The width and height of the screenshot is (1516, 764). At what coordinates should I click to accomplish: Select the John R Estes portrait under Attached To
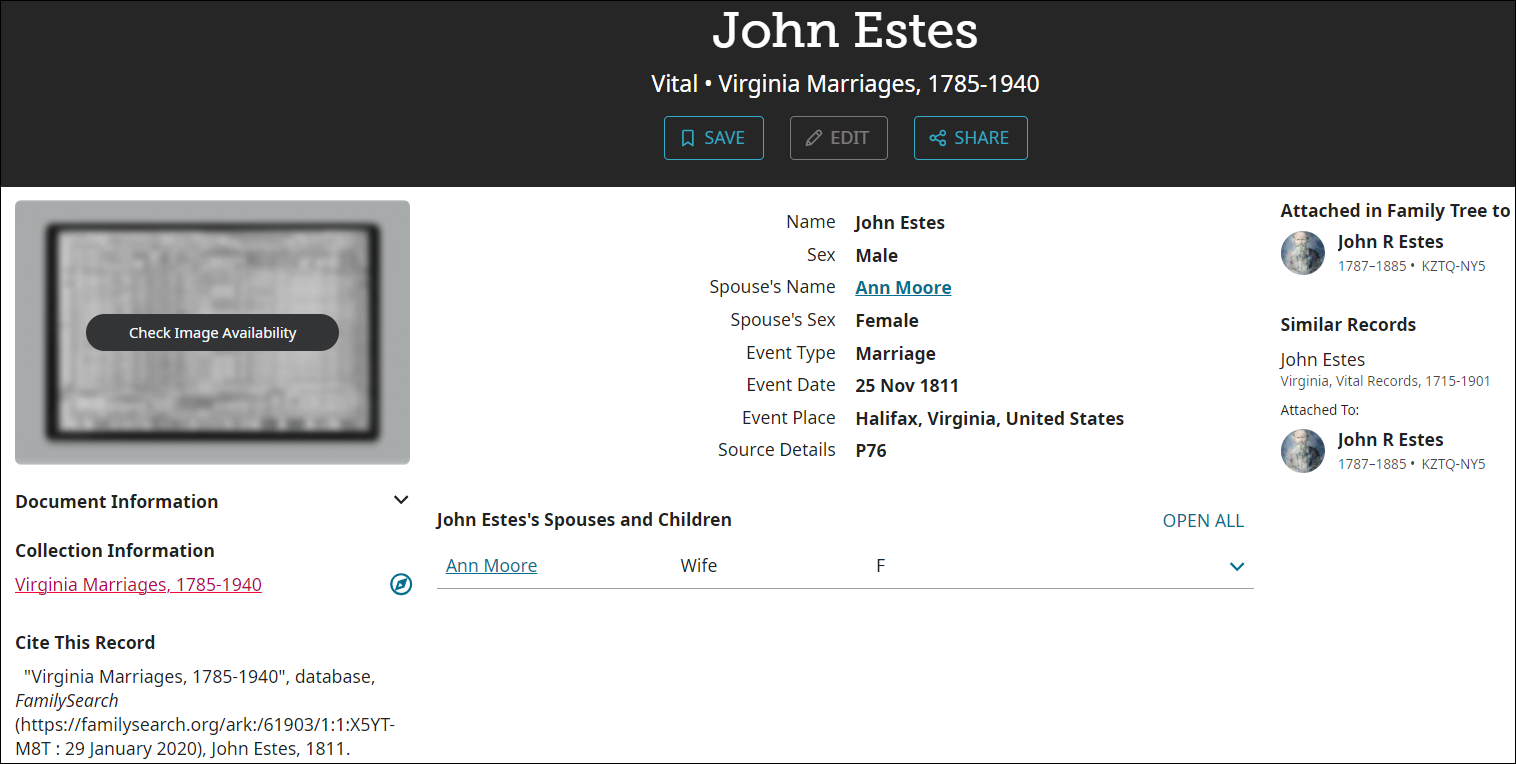coord(1302,451)
